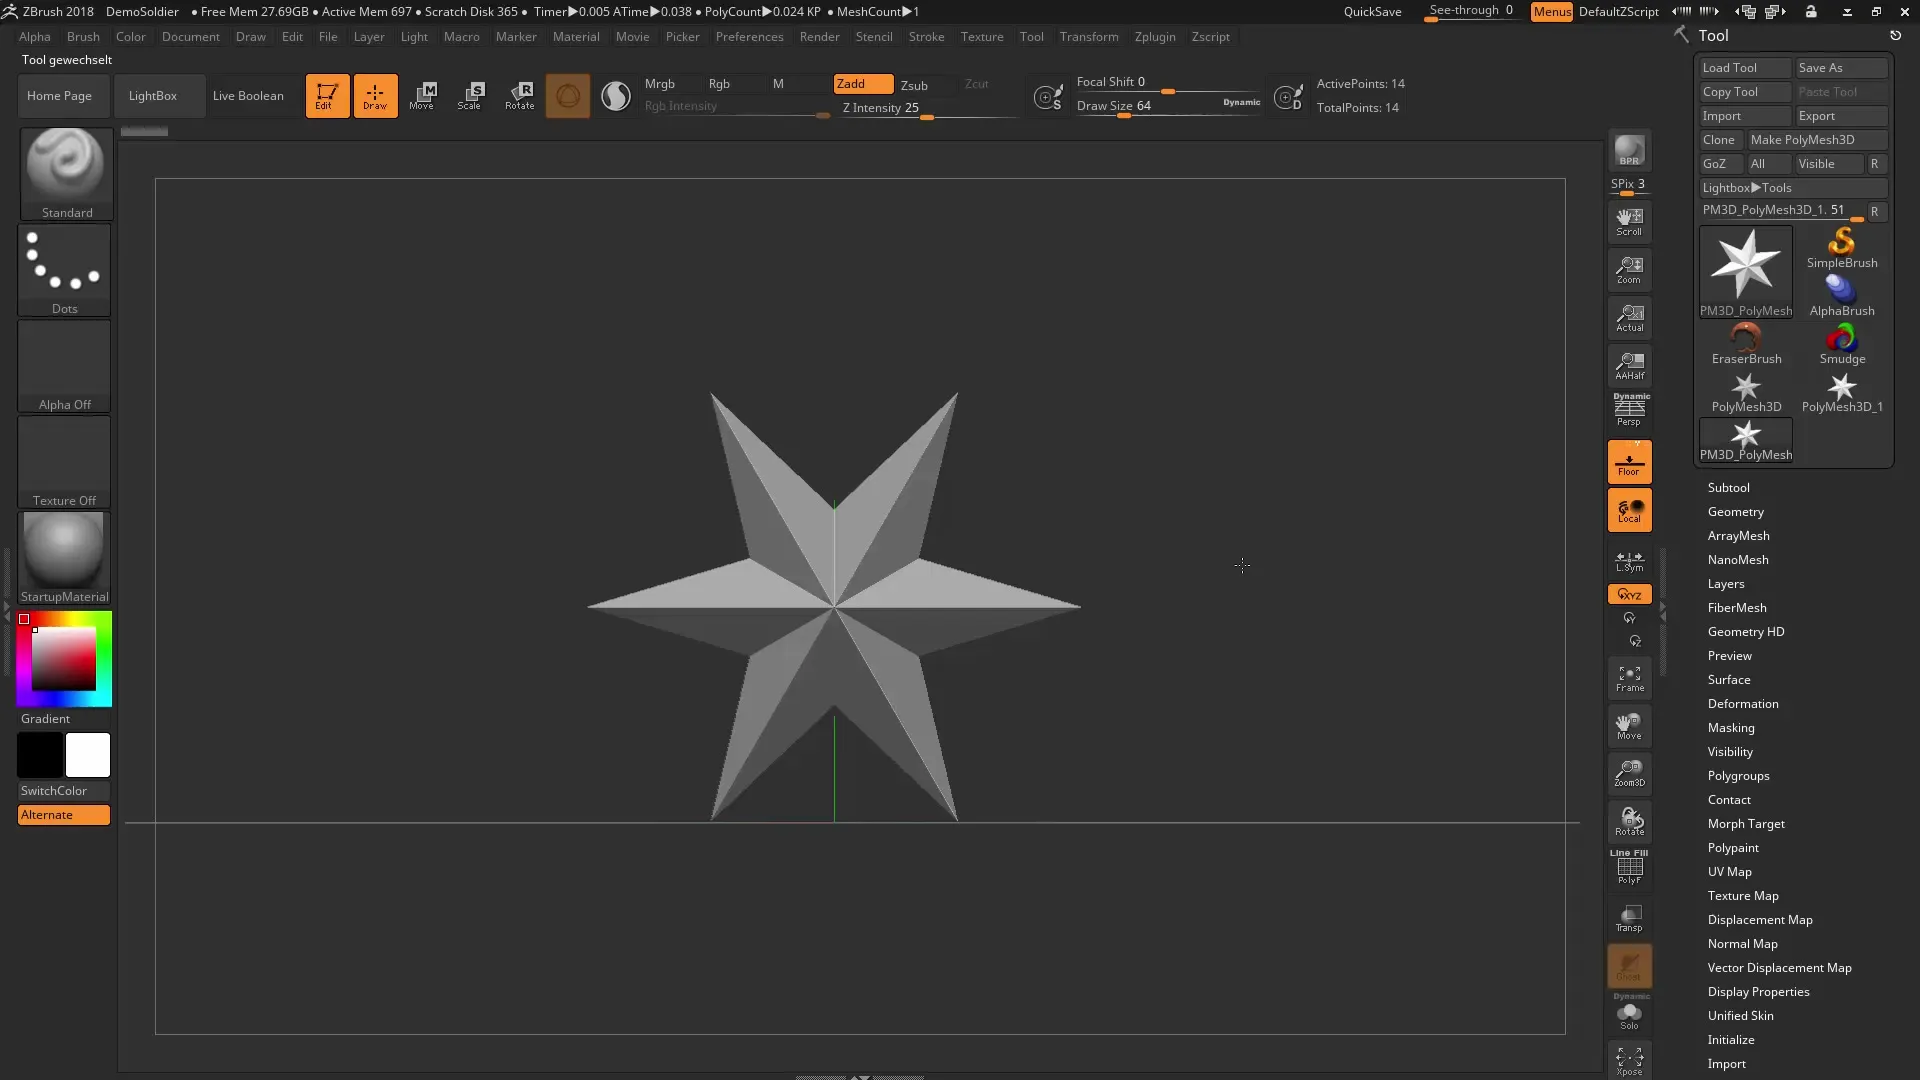1920x1080 pixels.
Task: Select the SimpleBrush tool
Action: point(1842,248)
